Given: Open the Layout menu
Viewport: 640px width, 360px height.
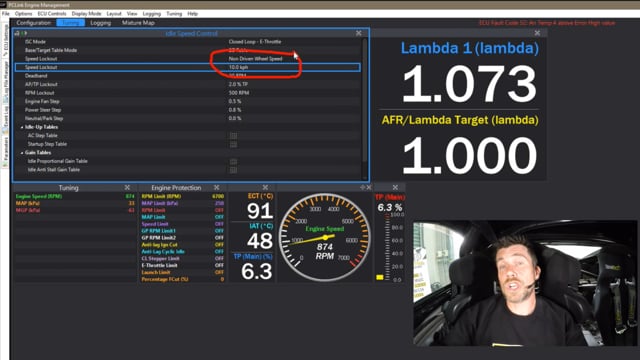Looking at the screenshot, I should coord(114,13).
